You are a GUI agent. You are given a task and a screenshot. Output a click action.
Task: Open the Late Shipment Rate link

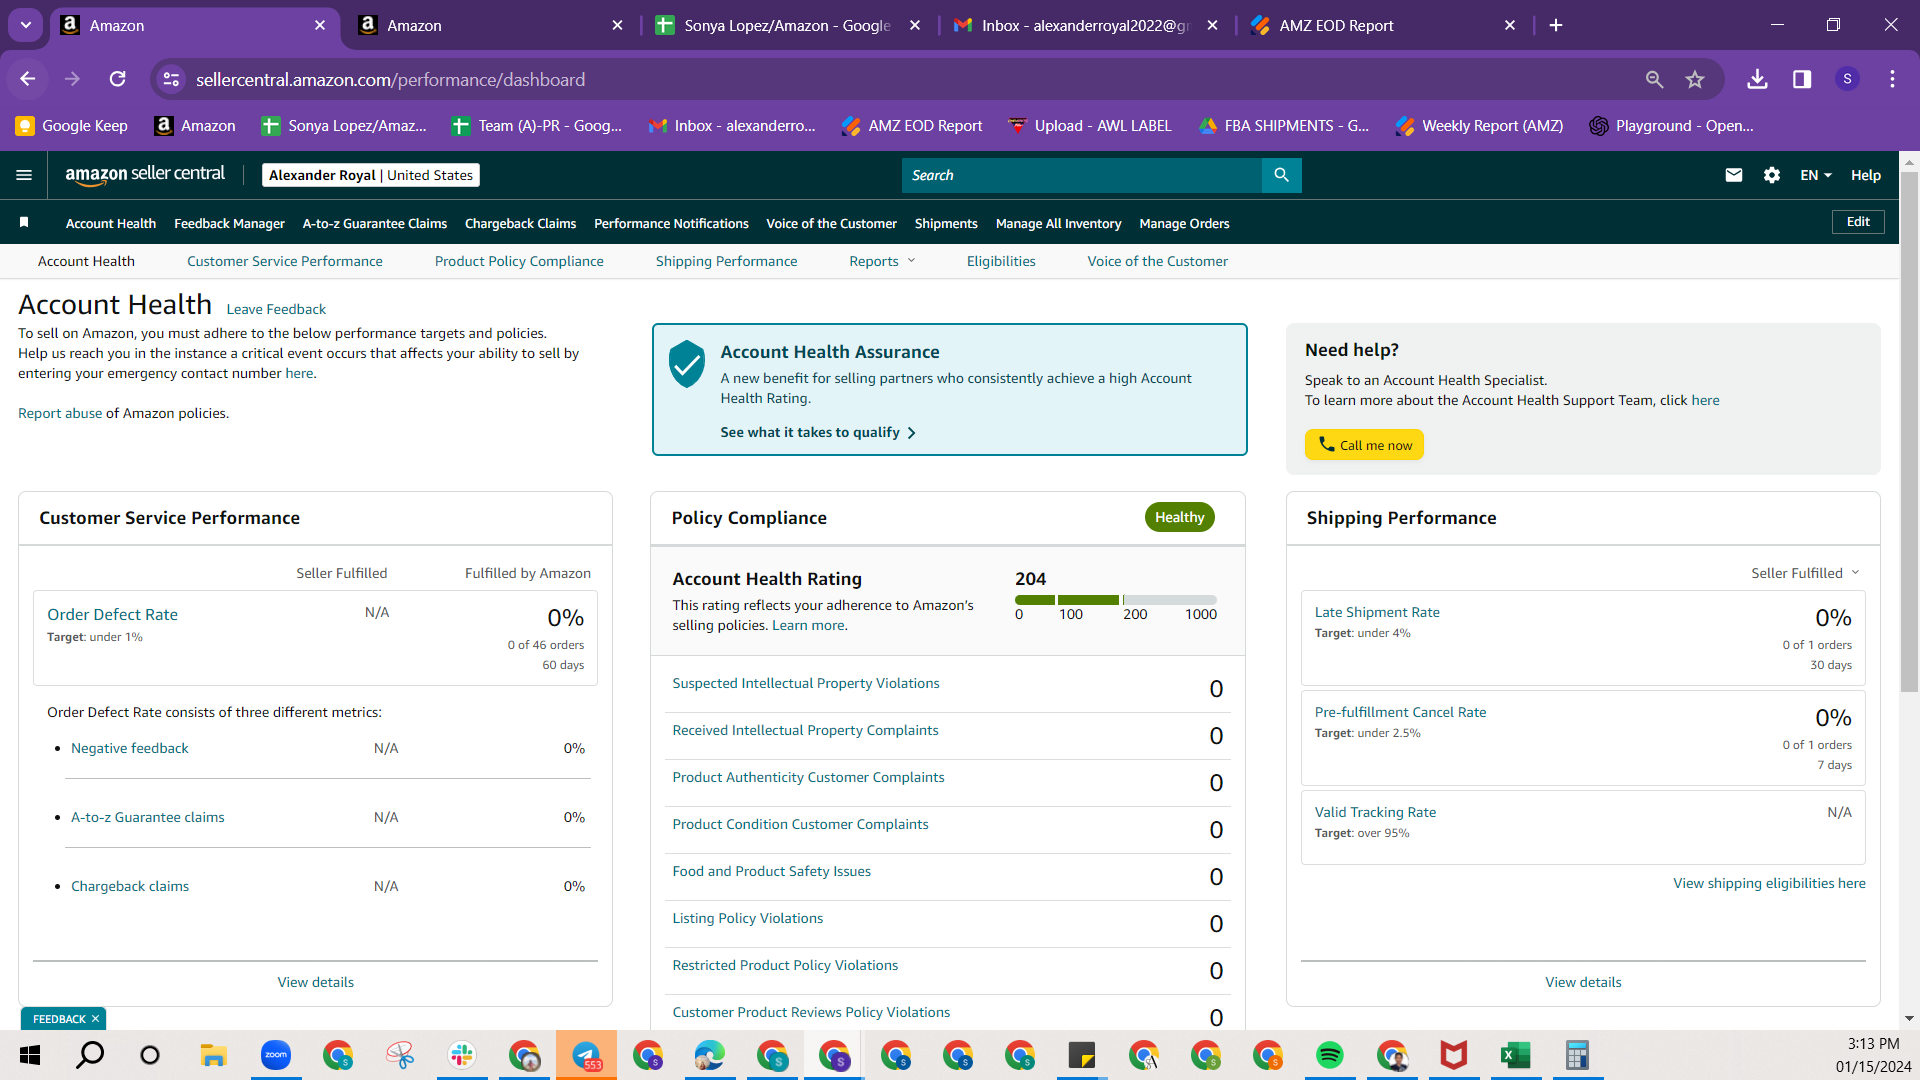pos(1377,612)
